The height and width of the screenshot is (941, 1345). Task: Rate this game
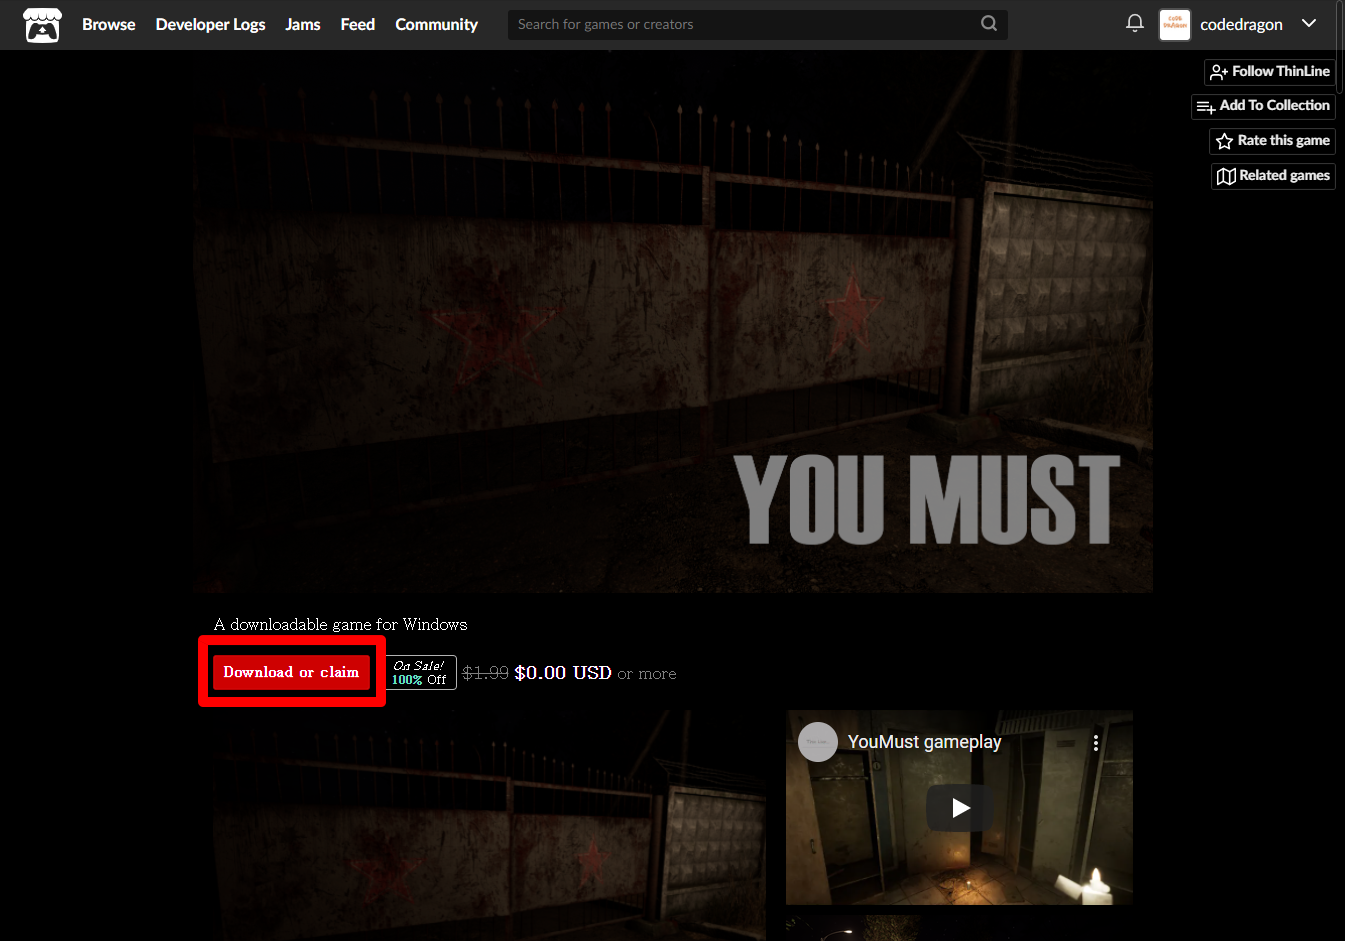1272,141
